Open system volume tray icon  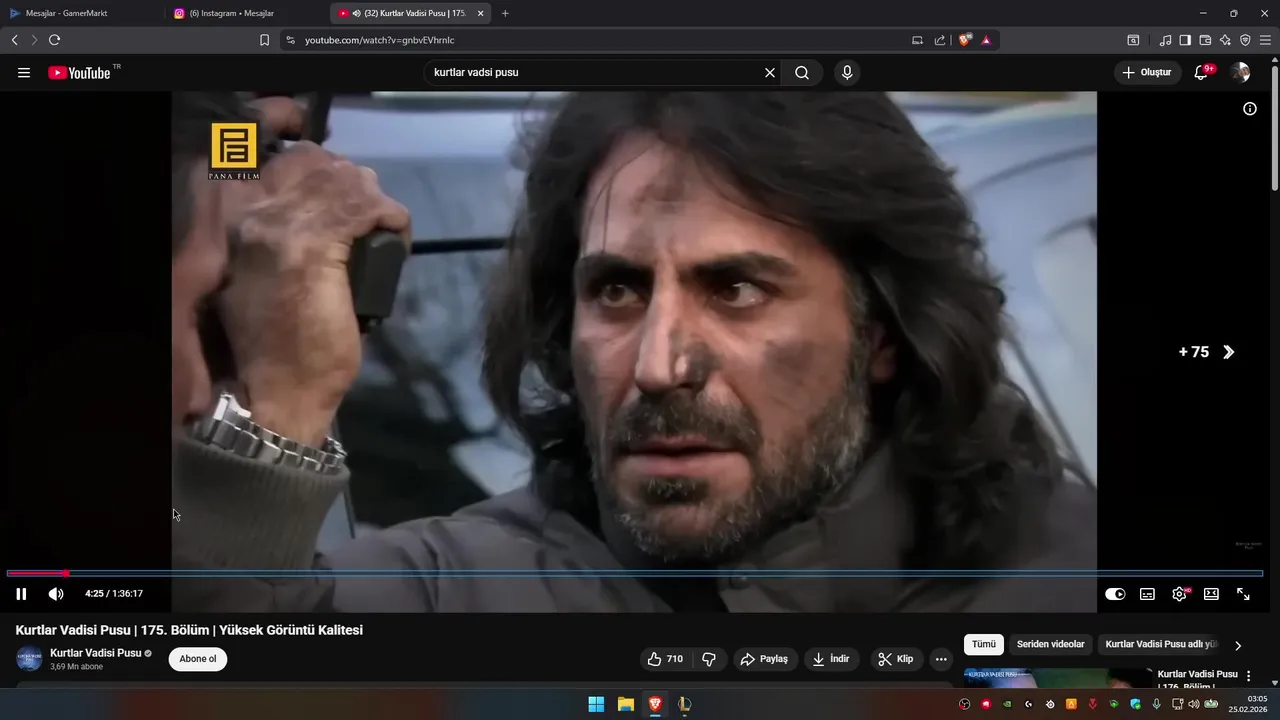tap(1193, 704)
